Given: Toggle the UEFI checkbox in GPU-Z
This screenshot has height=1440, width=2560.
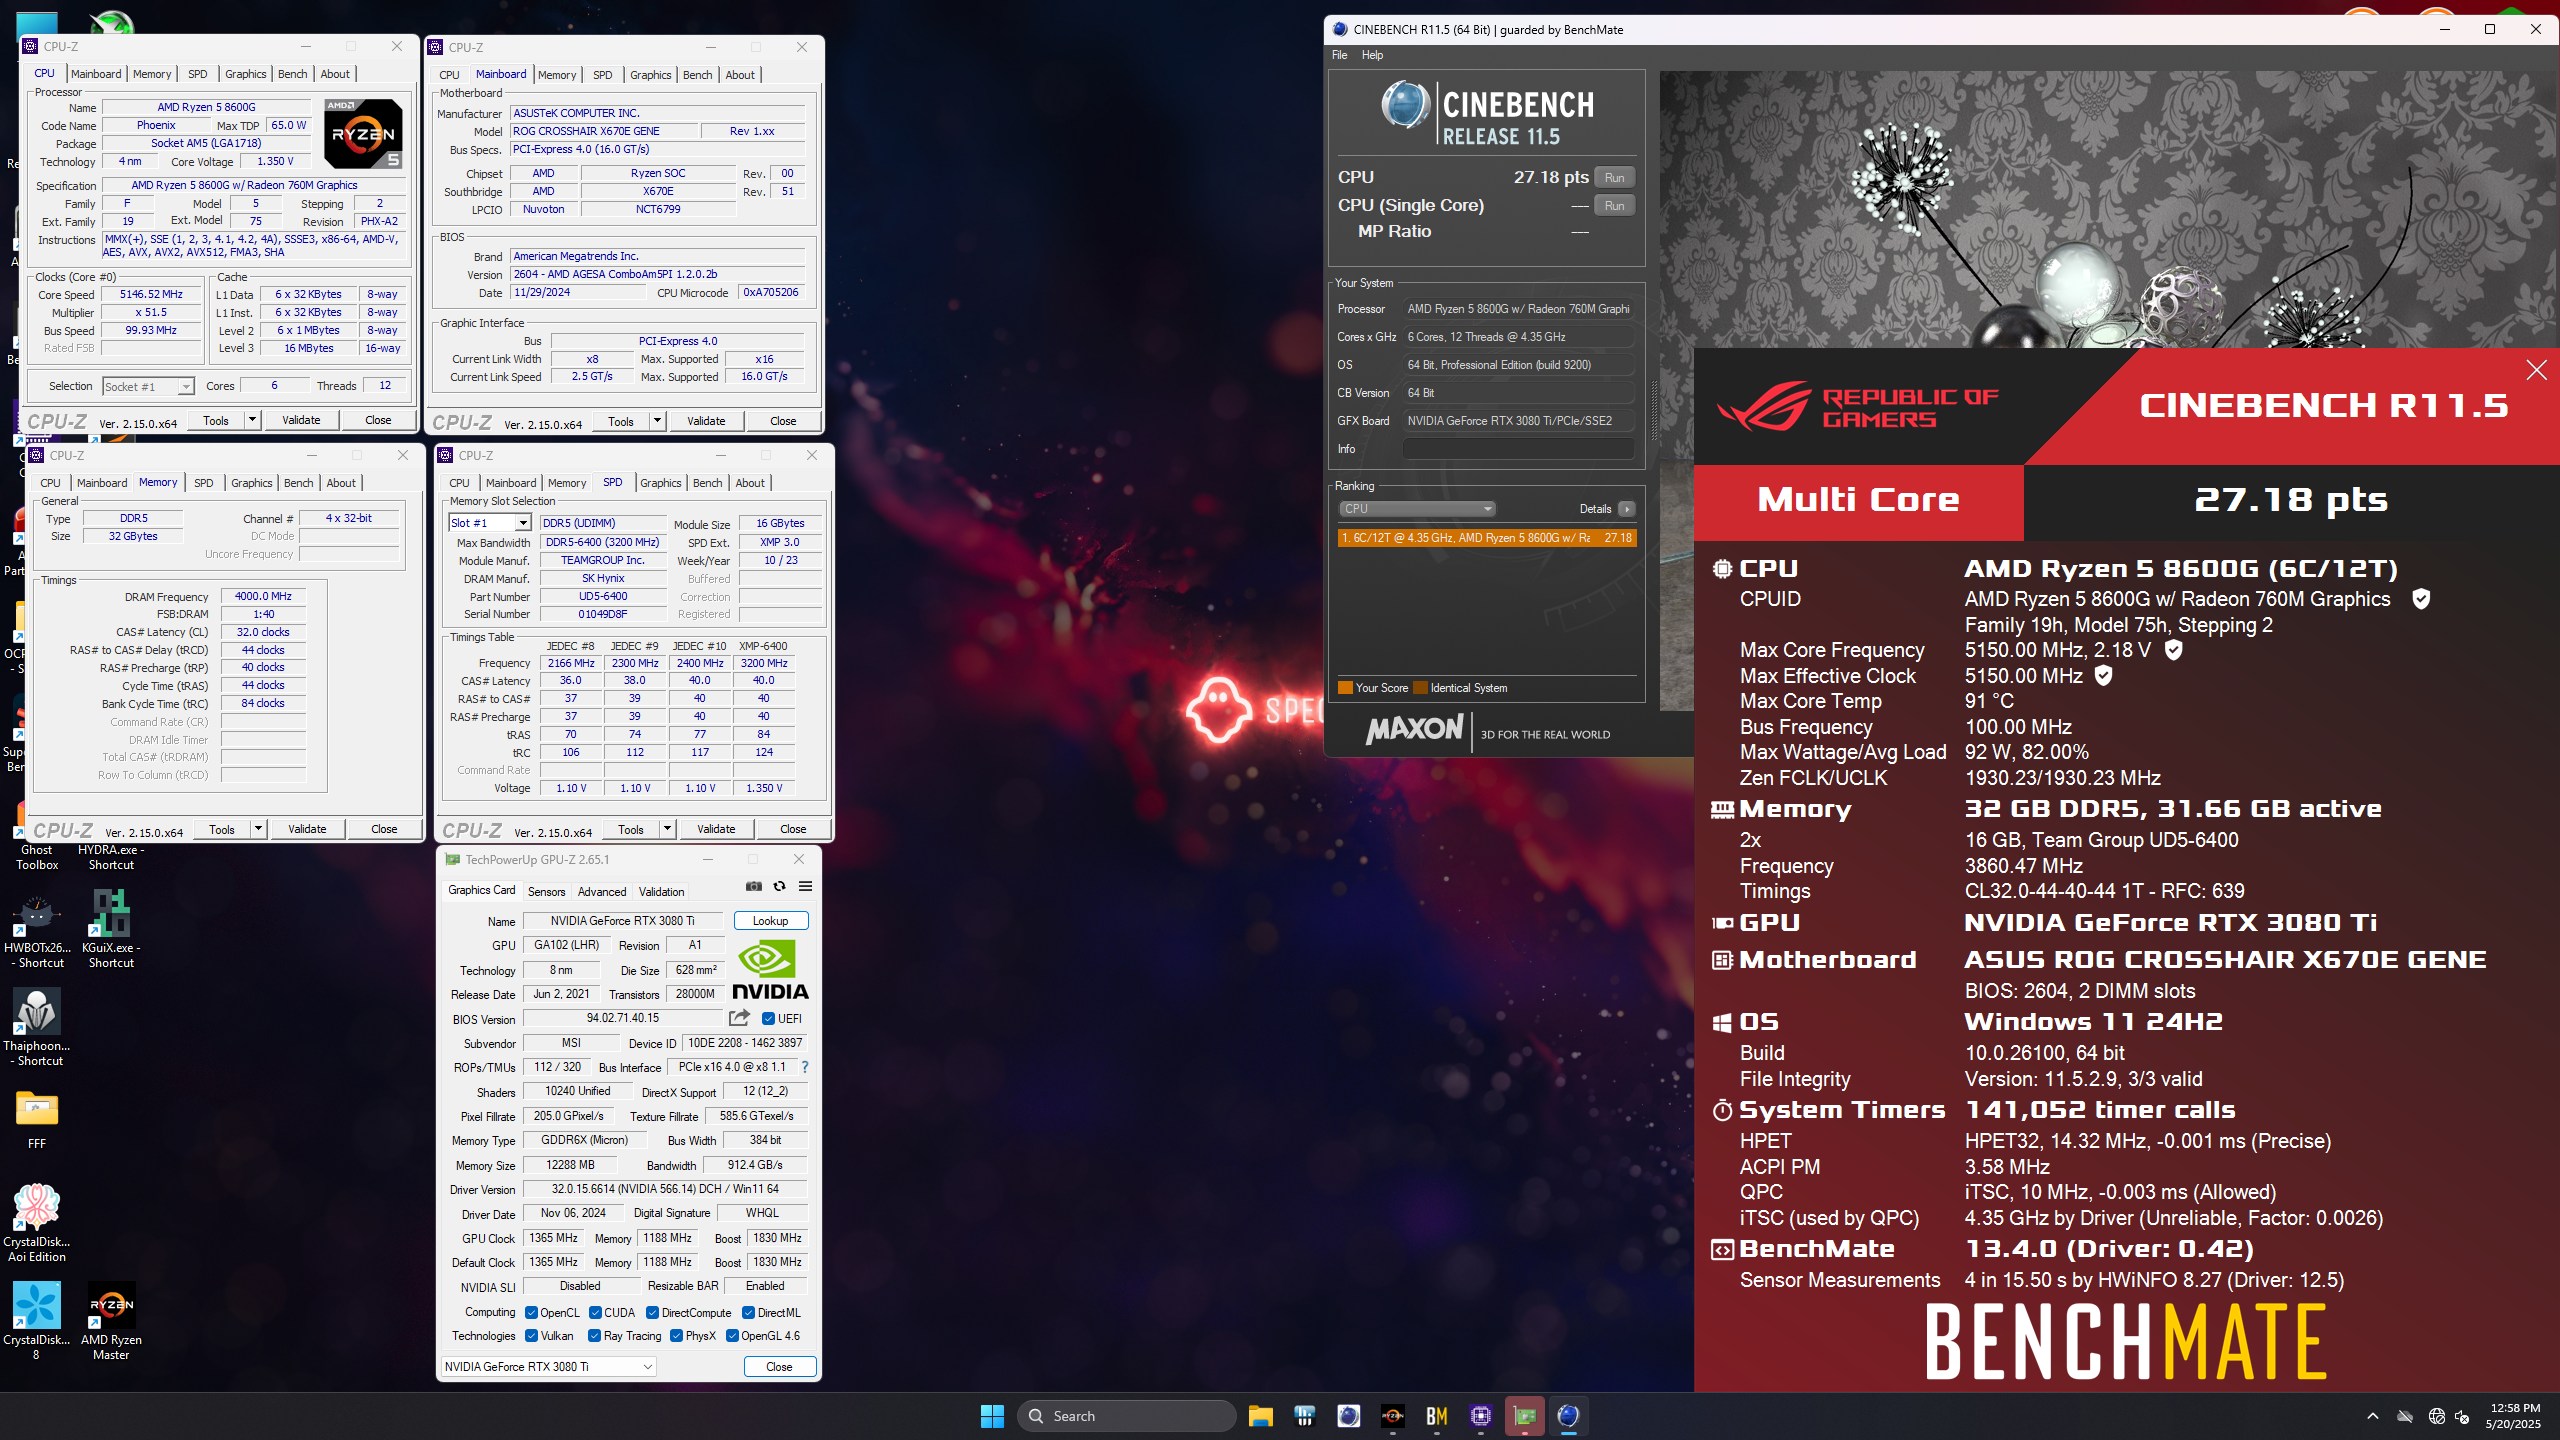Looking at the screenshot, I should [x=768, y=1019].
